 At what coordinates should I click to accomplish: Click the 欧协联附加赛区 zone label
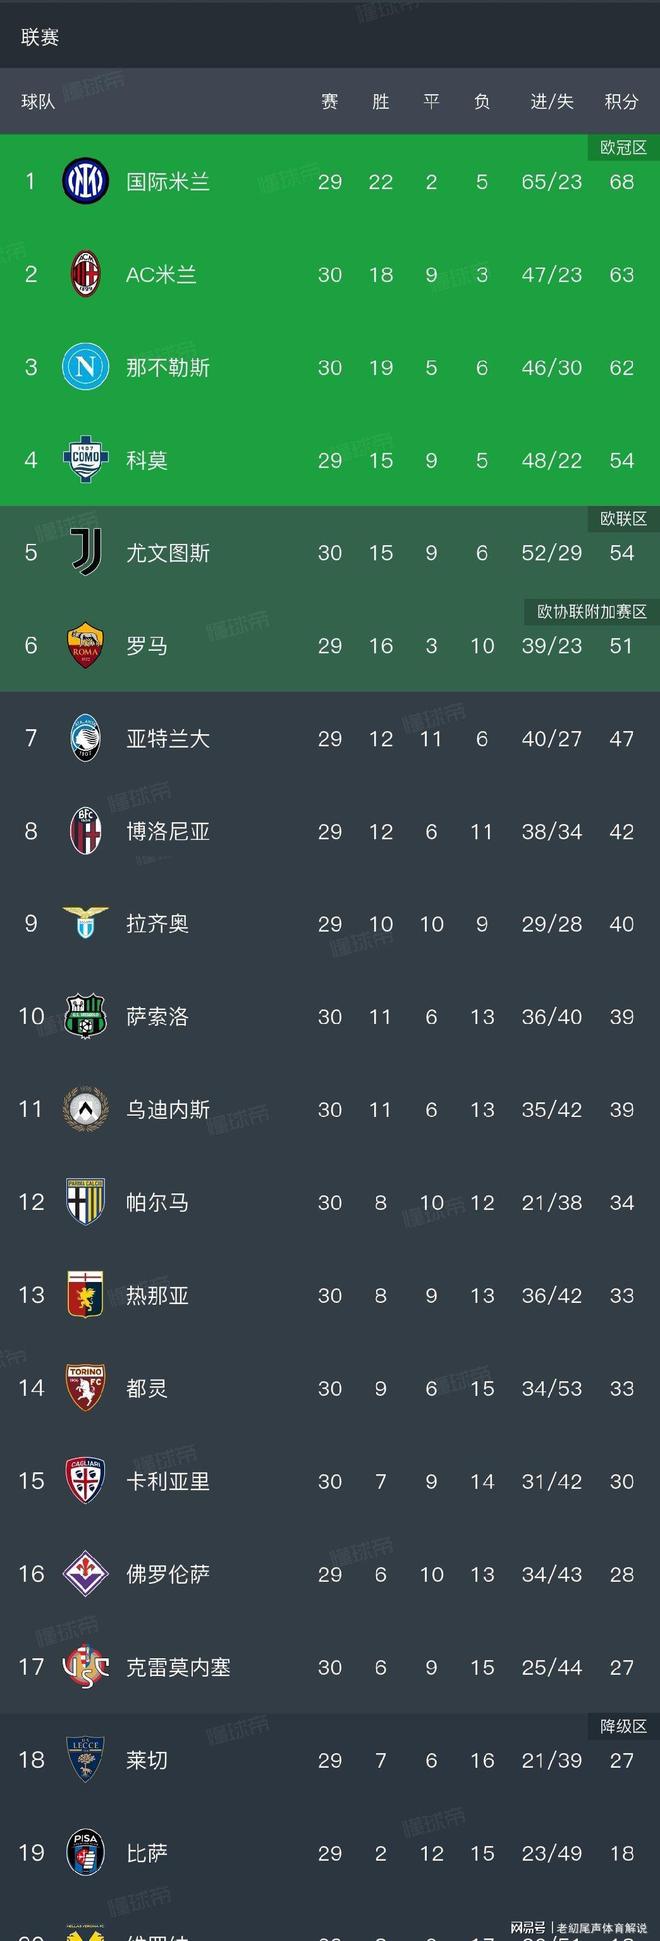592,612
